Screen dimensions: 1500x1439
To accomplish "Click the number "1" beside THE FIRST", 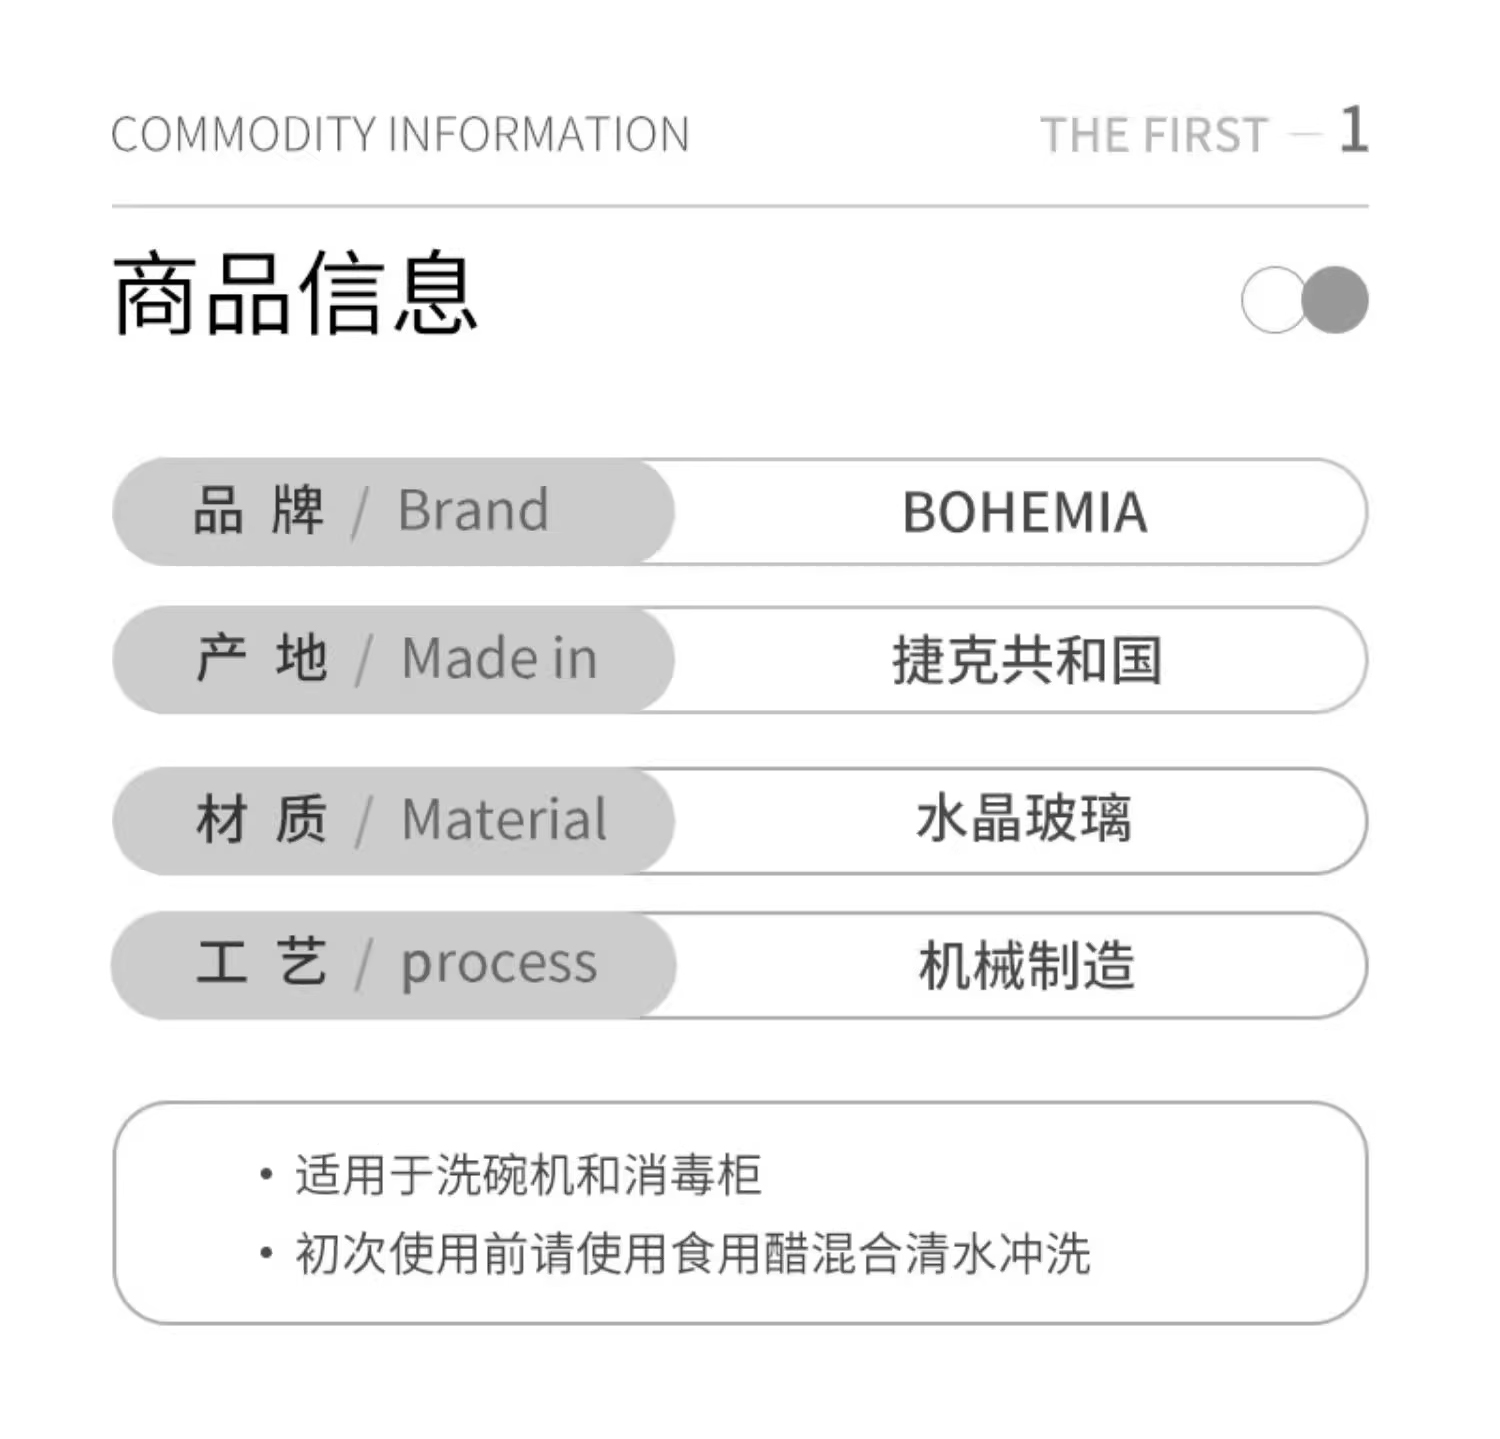I will pyautogui.click(x=1354, y=130).
